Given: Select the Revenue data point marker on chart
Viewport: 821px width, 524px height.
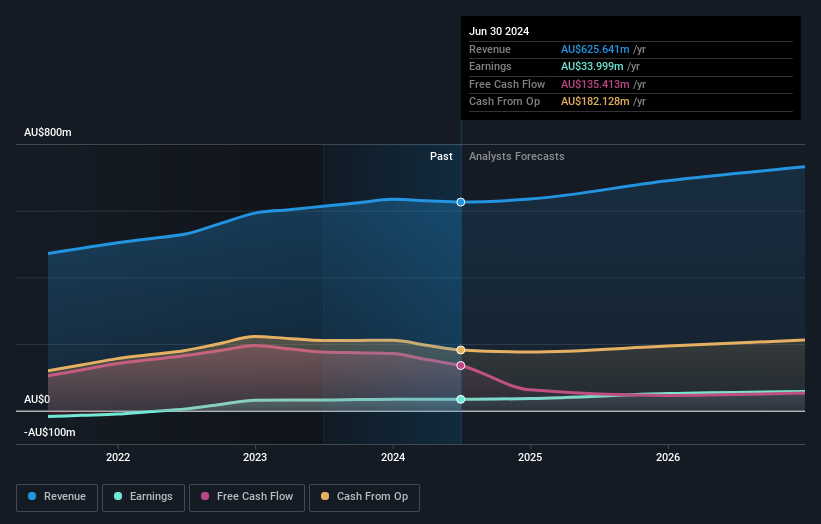Looking at the screenshot, I should [461, 202].
